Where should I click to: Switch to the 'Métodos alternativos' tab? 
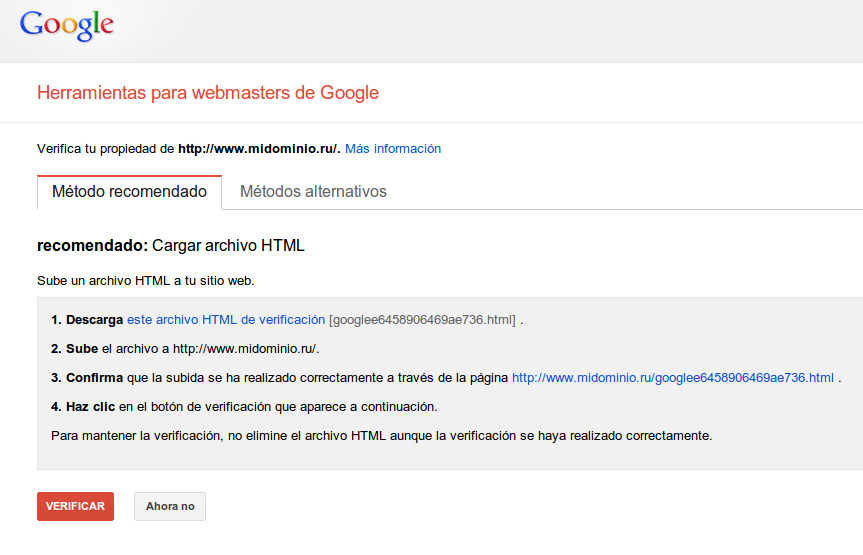point(313,192)
